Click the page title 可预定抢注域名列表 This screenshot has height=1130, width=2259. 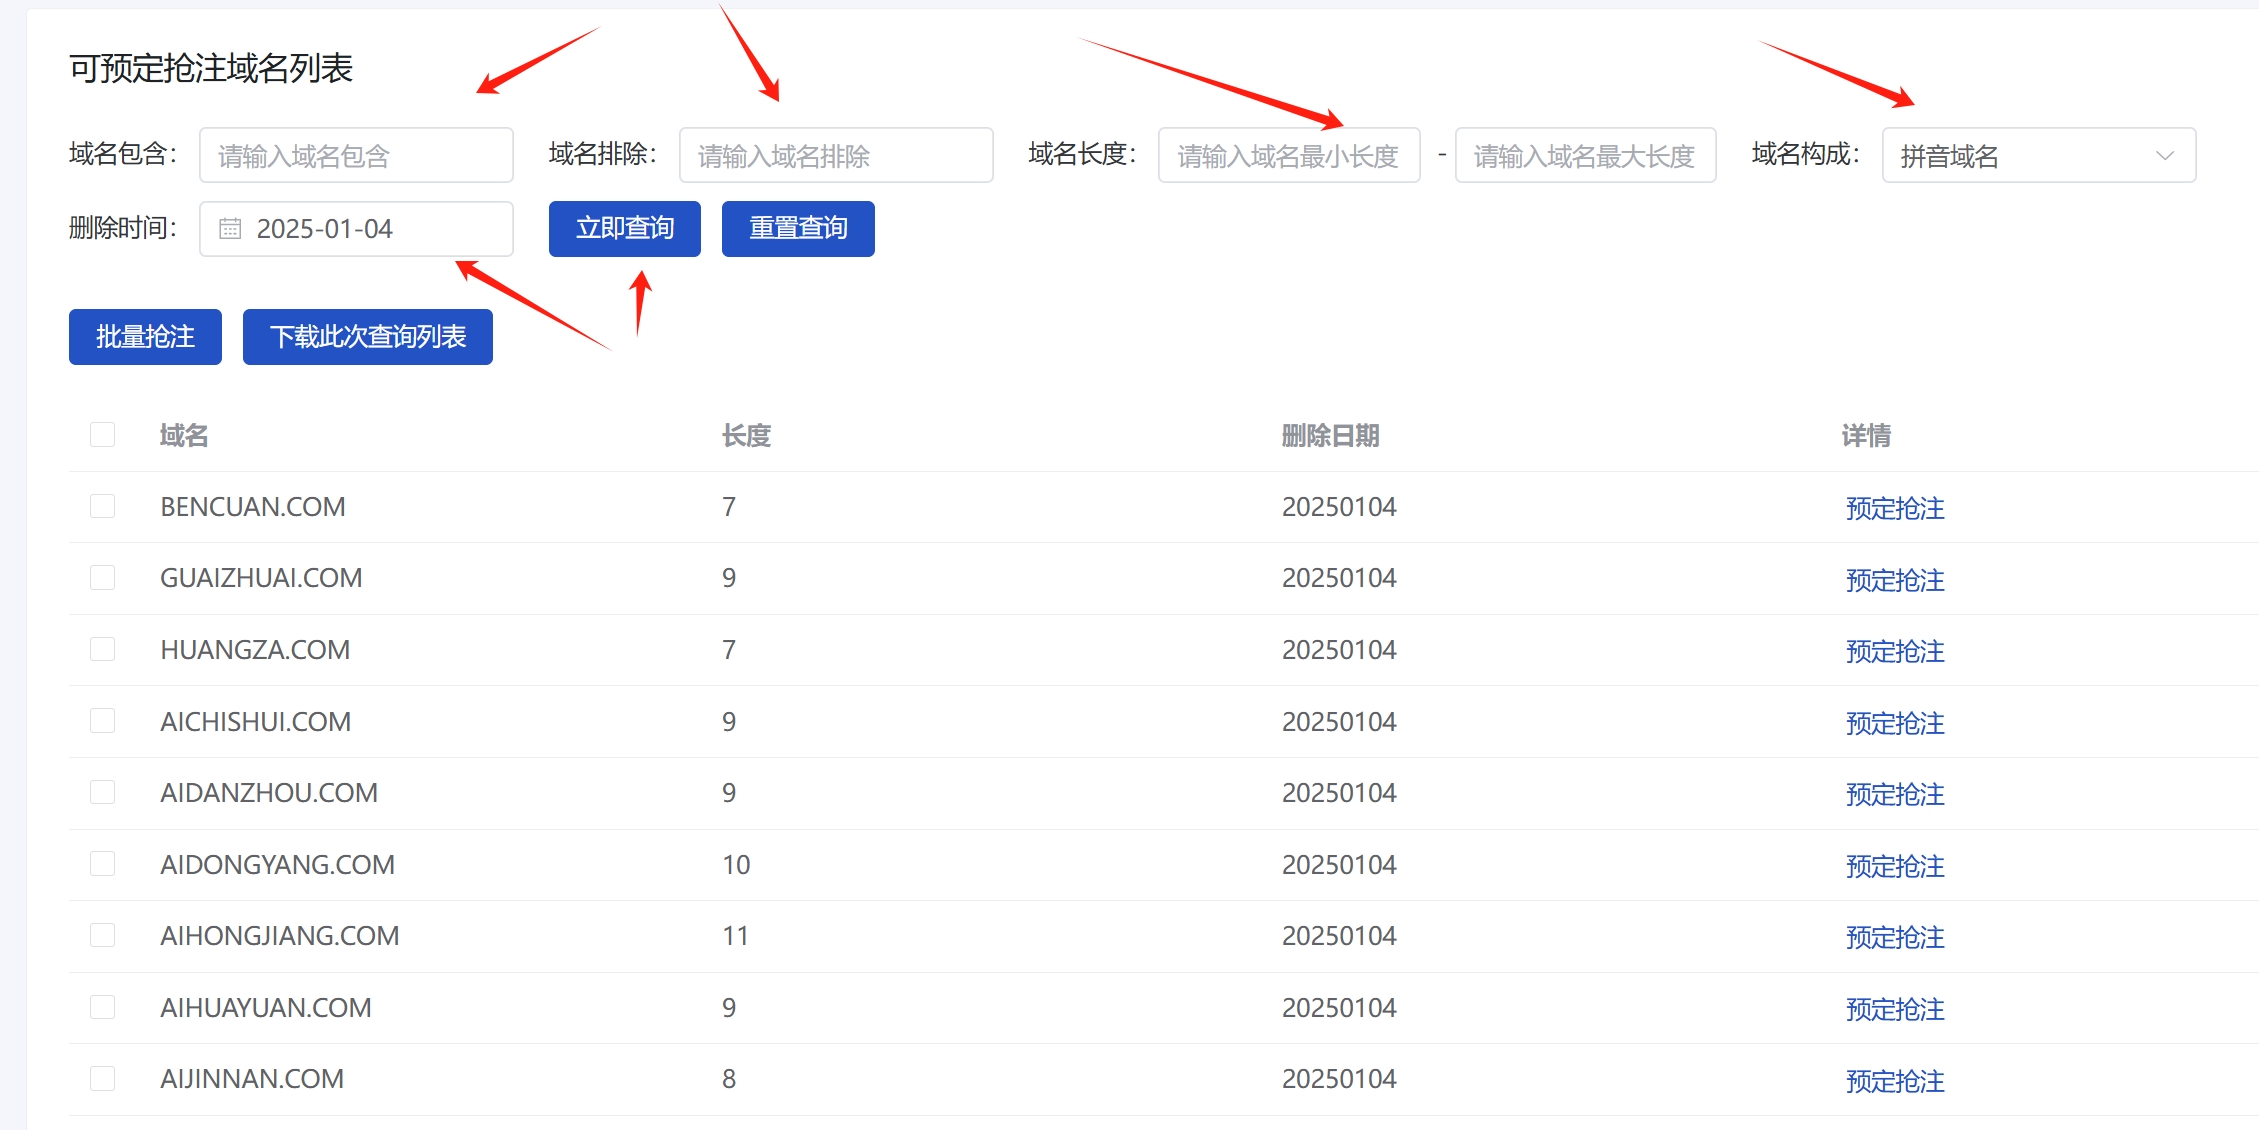point(211,68)
